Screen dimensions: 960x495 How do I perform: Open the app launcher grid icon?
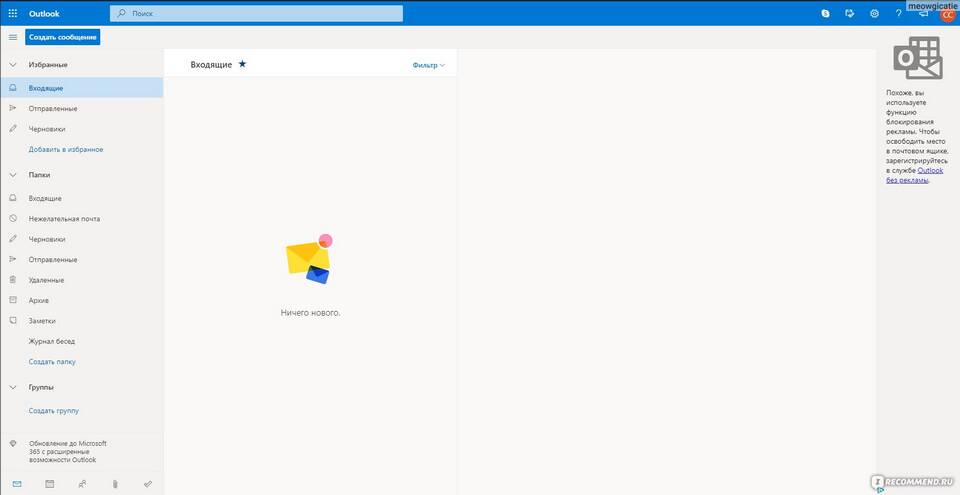[13, 13]
